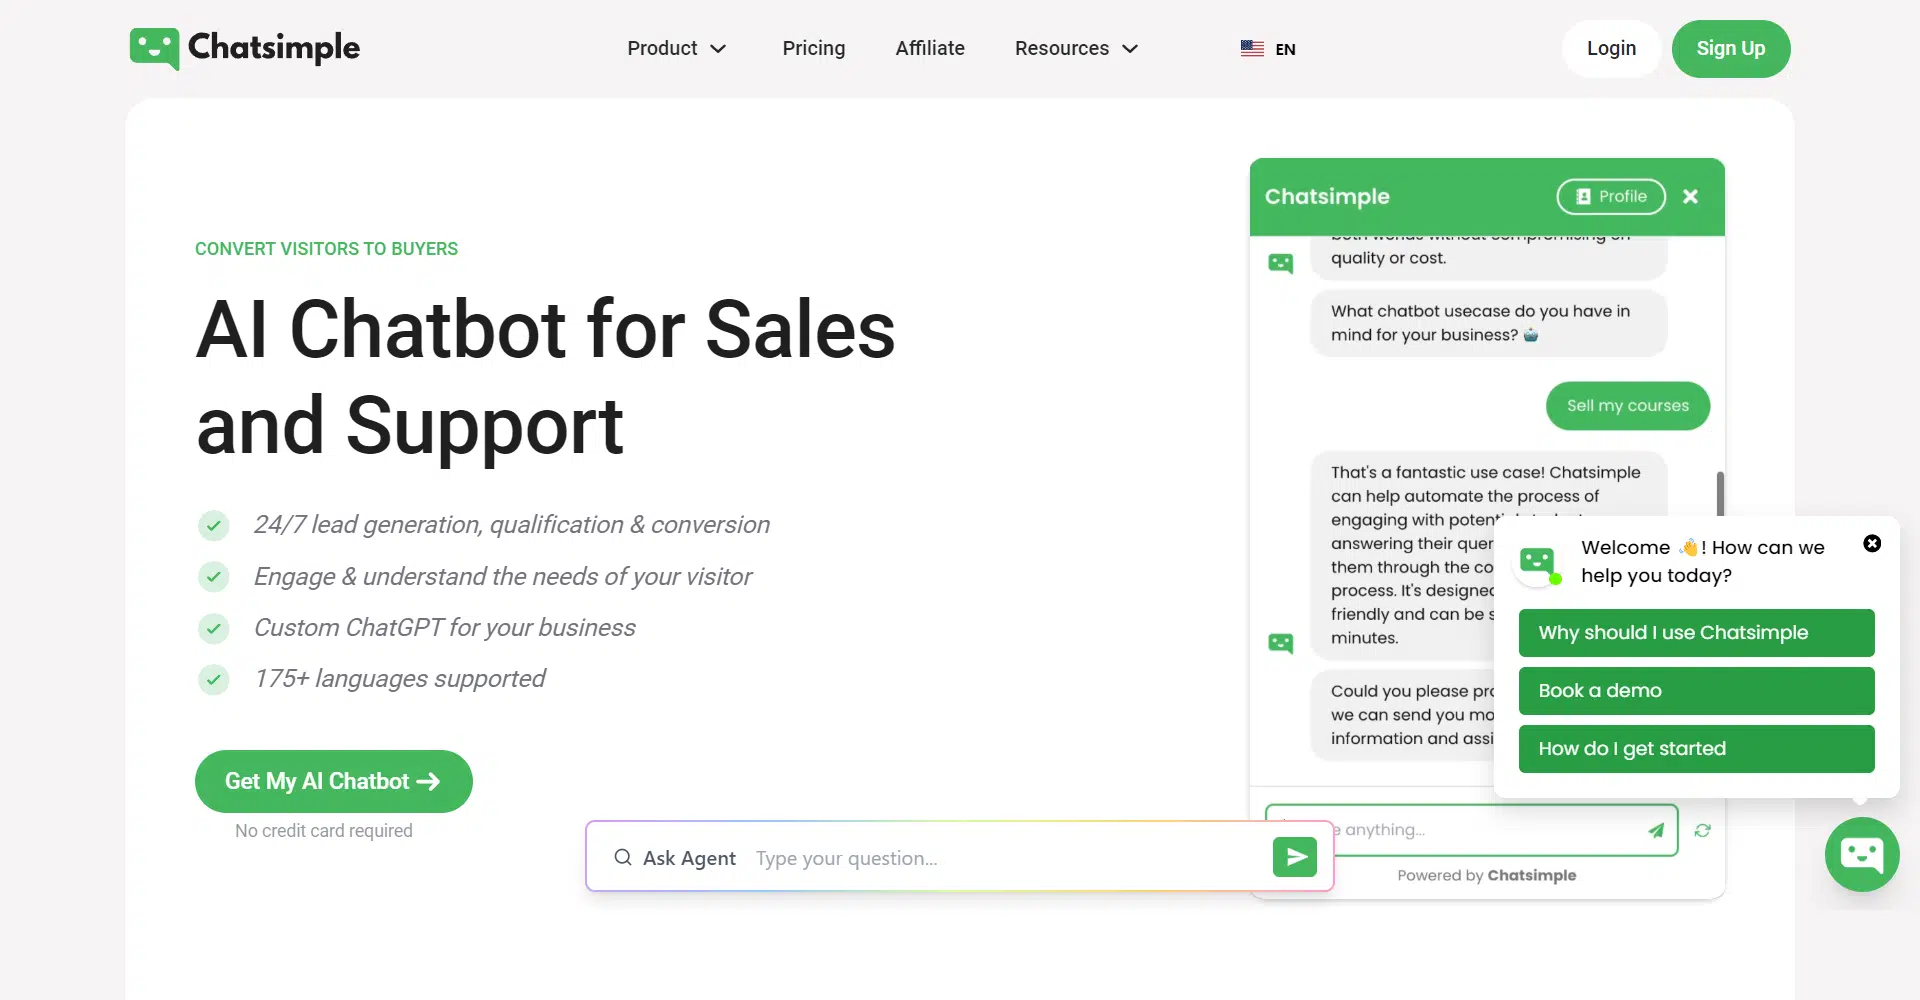Click the Ask Agent search magnifier icon
Viewport: 1920px width, 1000px height.
[x=622, y=857]
